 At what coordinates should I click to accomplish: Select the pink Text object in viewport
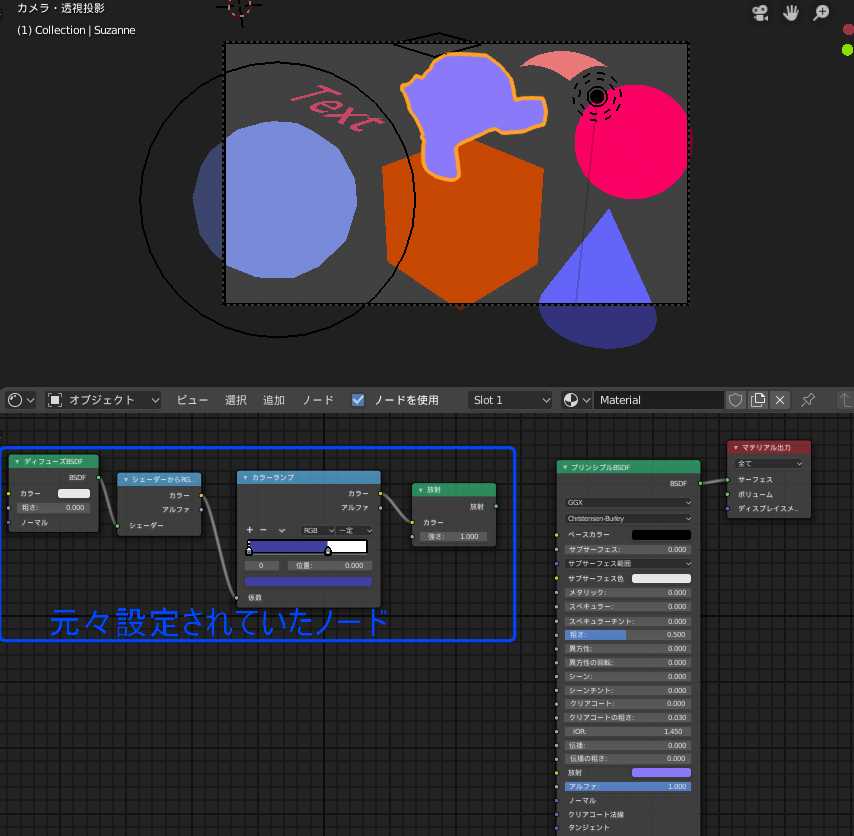[338, 109]
